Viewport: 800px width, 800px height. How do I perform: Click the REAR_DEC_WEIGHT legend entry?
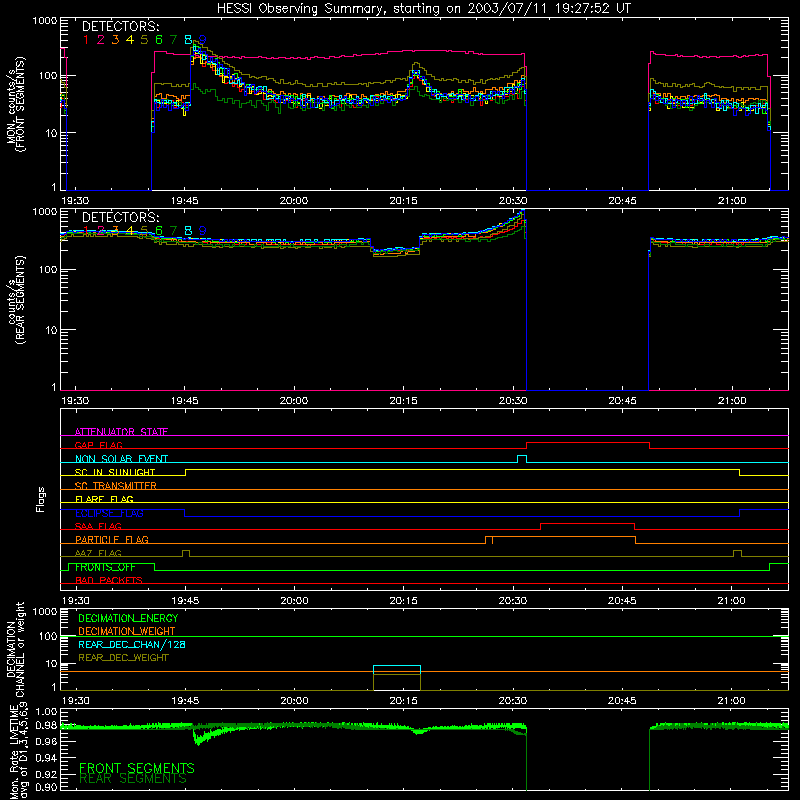coord(123,658)
